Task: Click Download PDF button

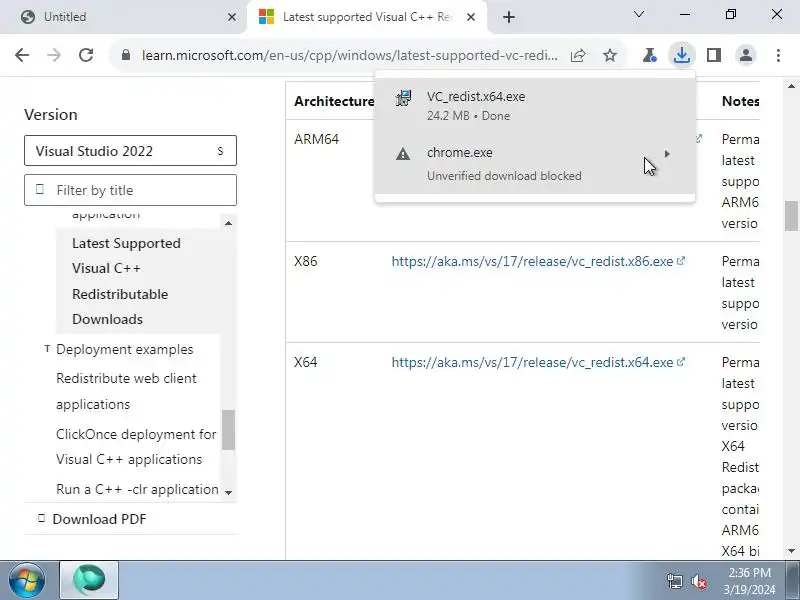Action: pos(92,519)
